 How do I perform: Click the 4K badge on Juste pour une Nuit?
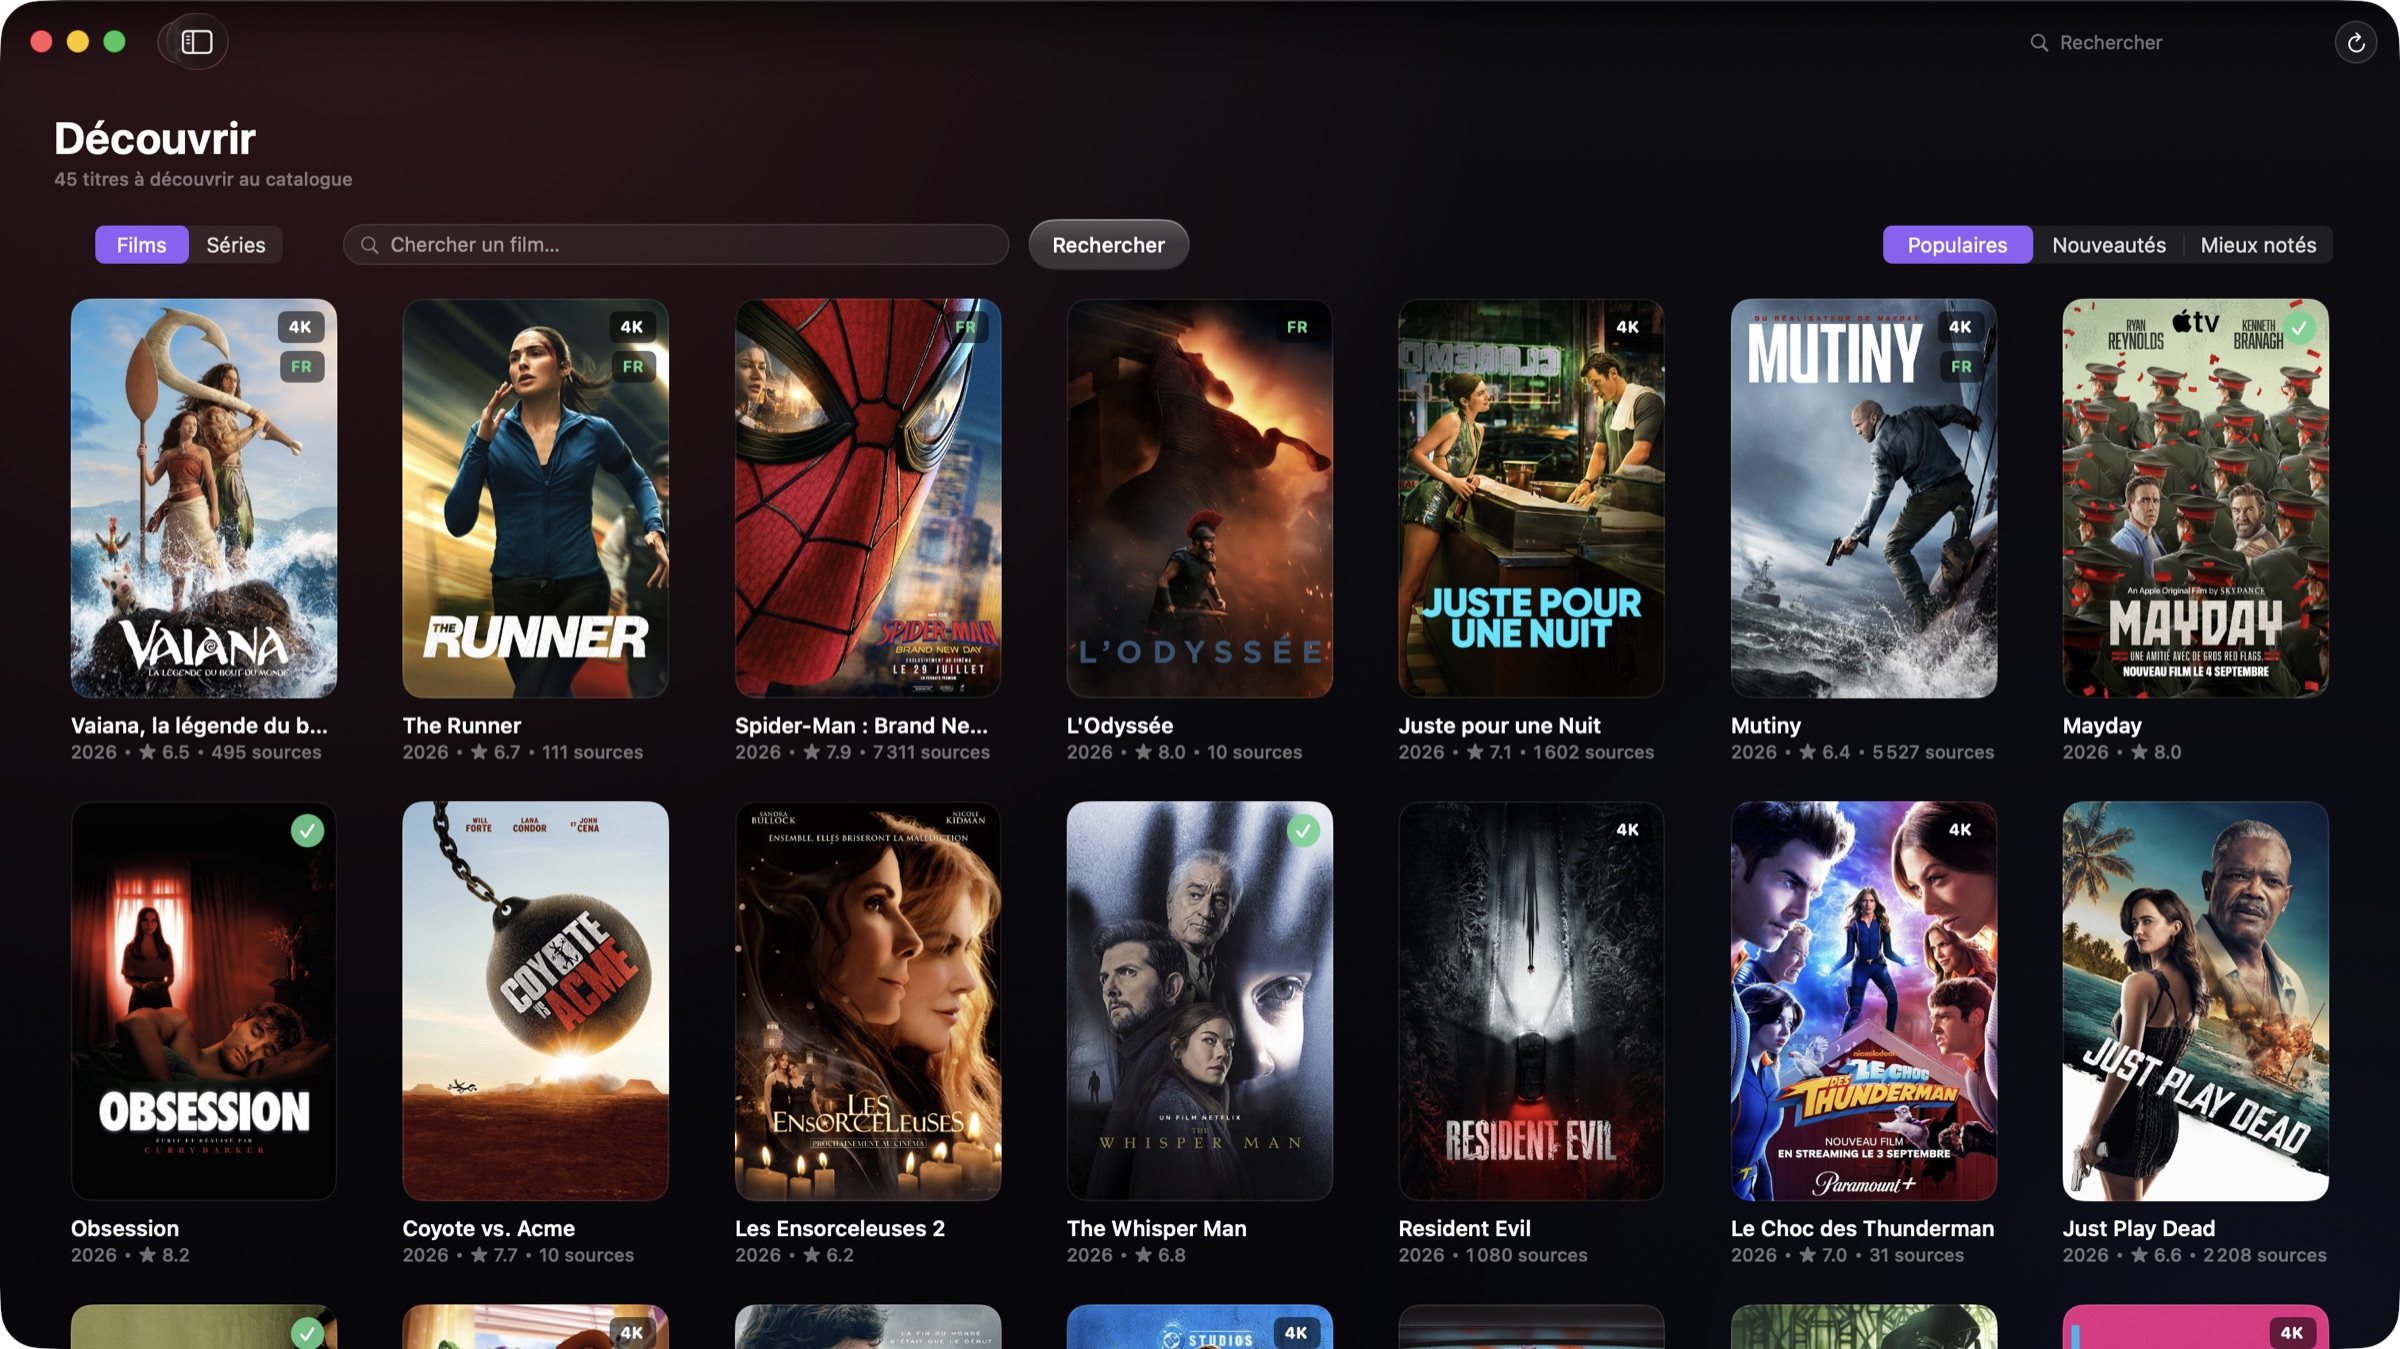(1627, 327)
